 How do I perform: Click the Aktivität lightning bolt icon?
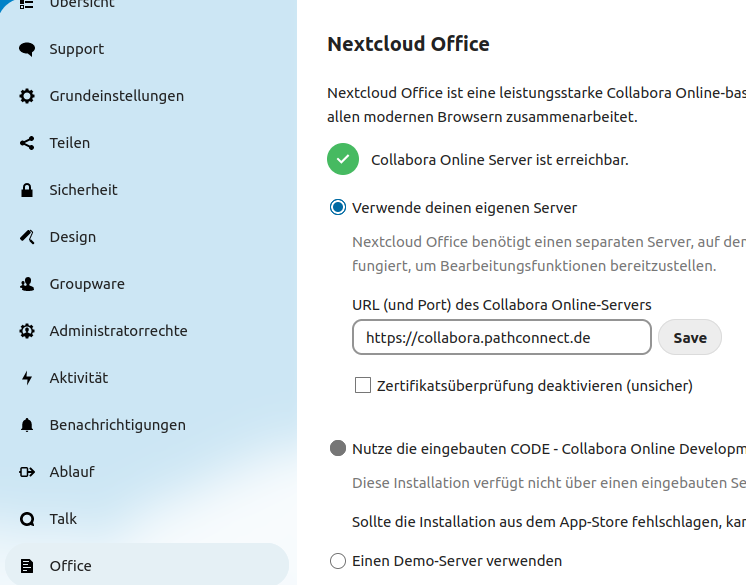tap(27, 378)
